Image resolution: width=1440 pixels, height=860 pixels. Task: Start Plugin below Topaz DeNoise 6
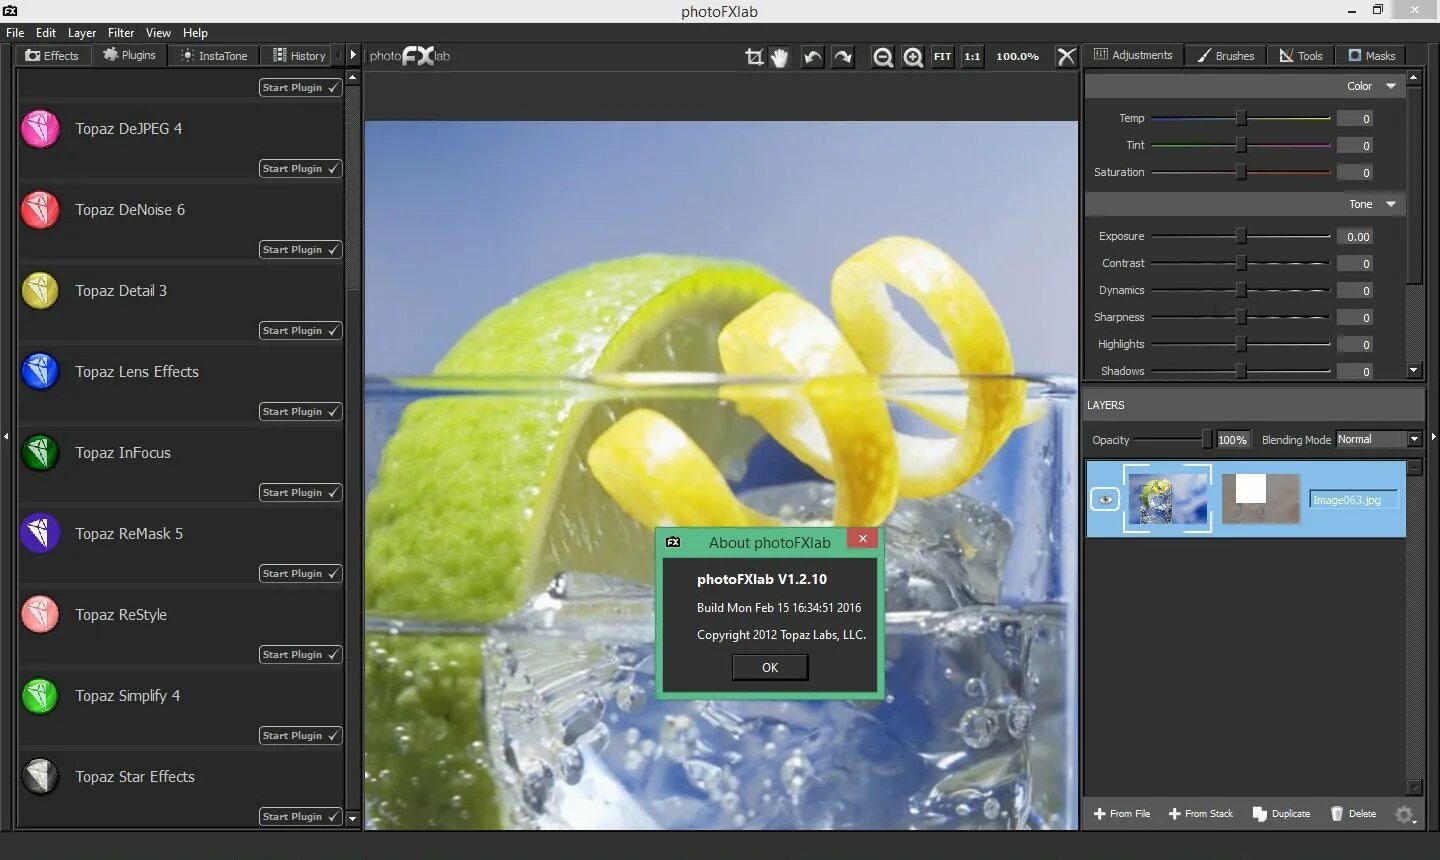click(300, 250)
